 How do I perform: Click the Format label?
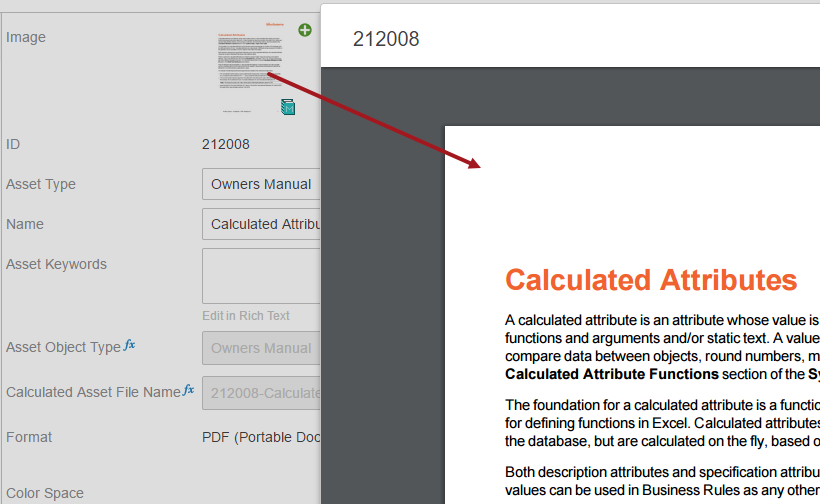tap(29, 437)
